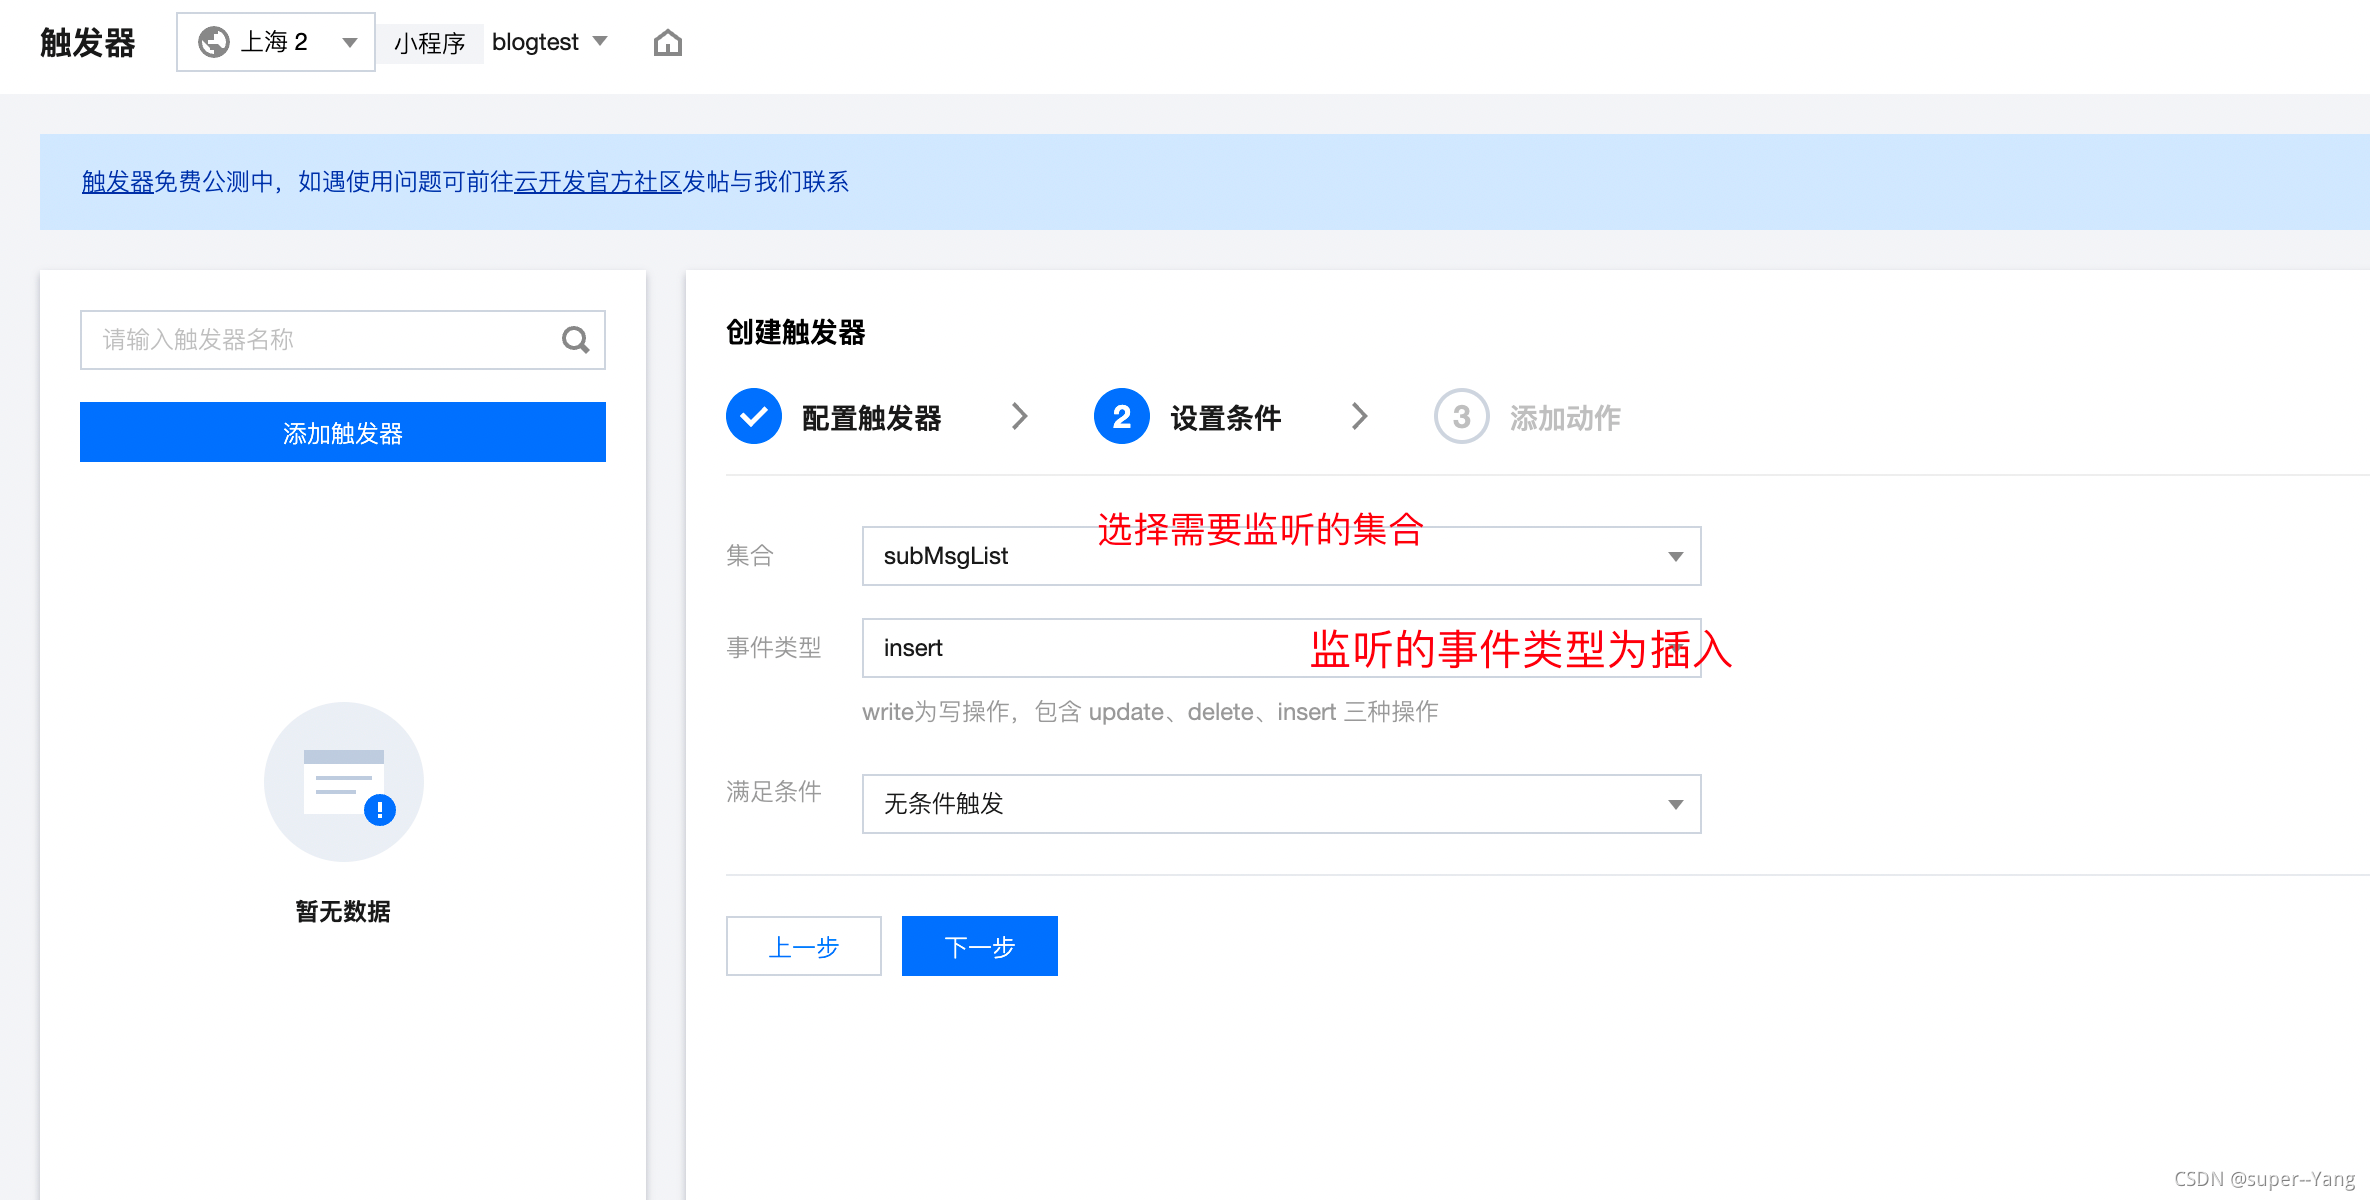Click the step 3 circle icon
Screen dimensions: 2370x1200
point(1461,416)
